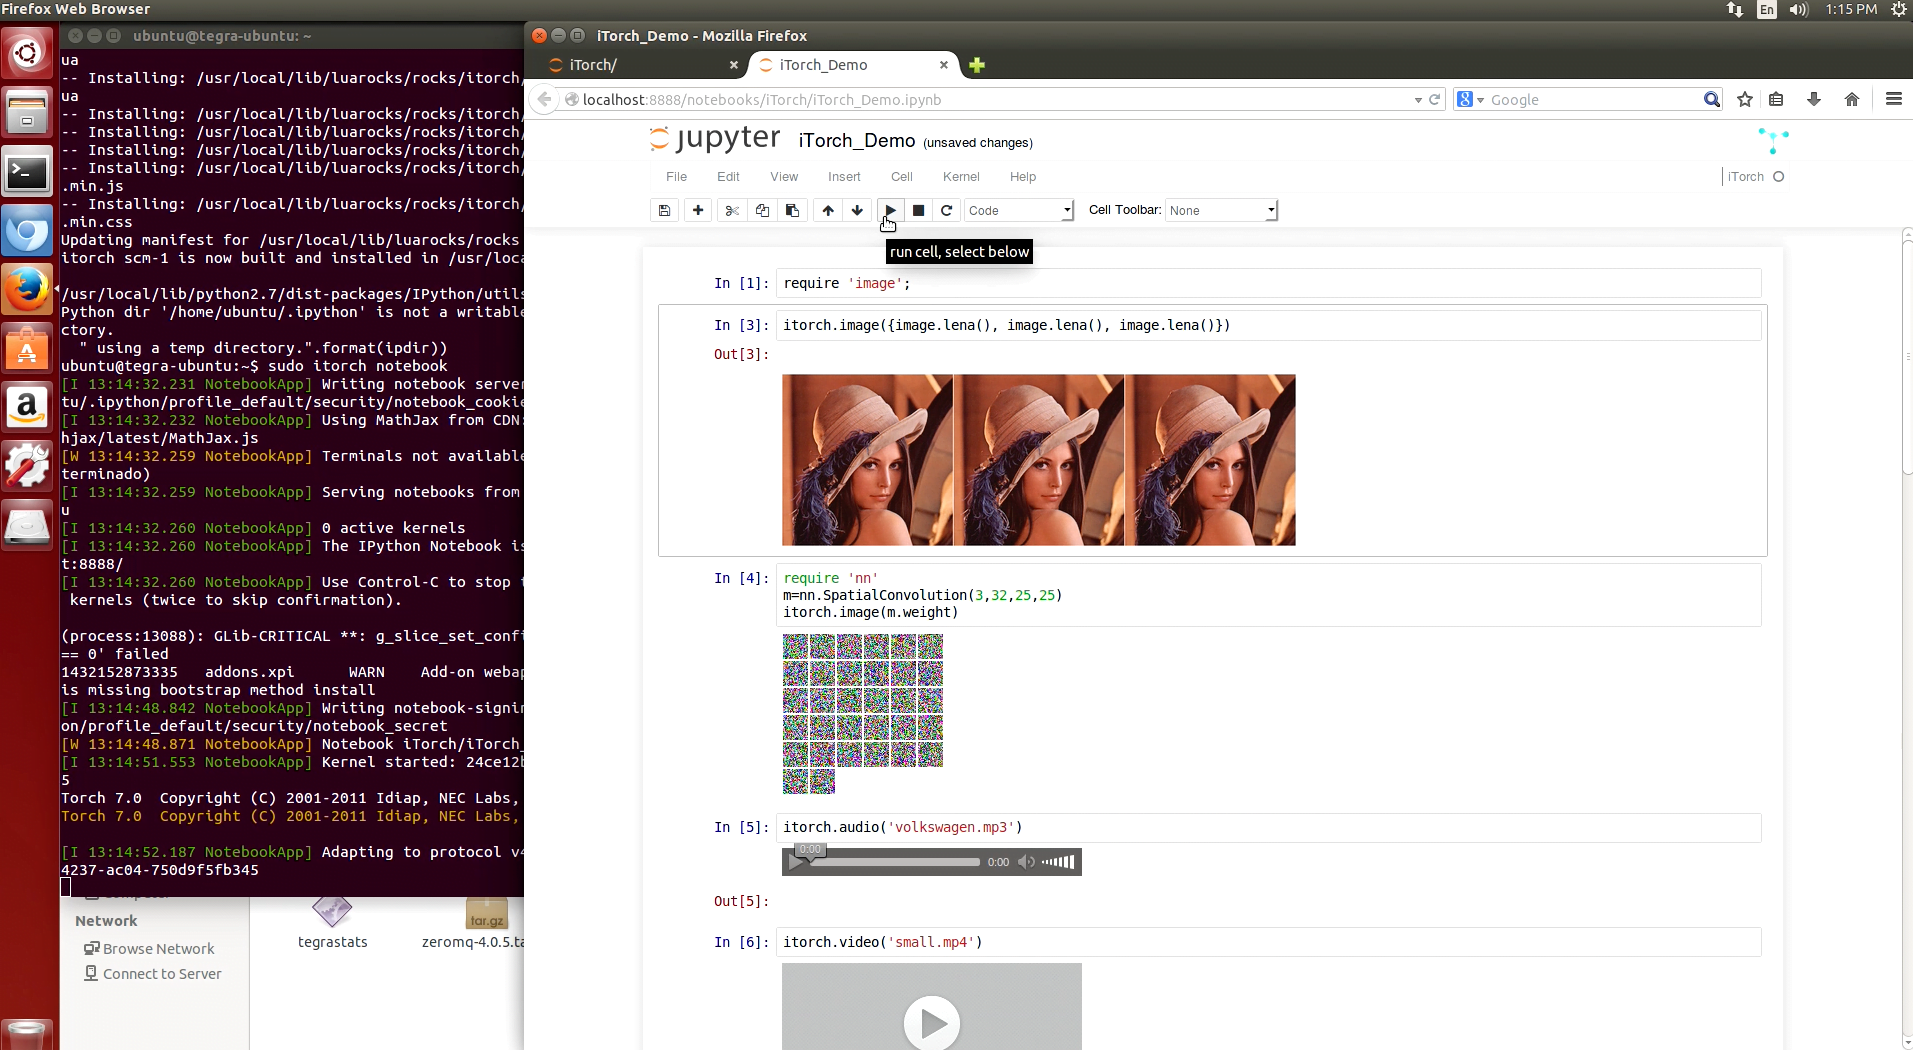Click the audio player seek bar
The width and height of the screenshot is (1913, 1050).
tap(895, 862)
